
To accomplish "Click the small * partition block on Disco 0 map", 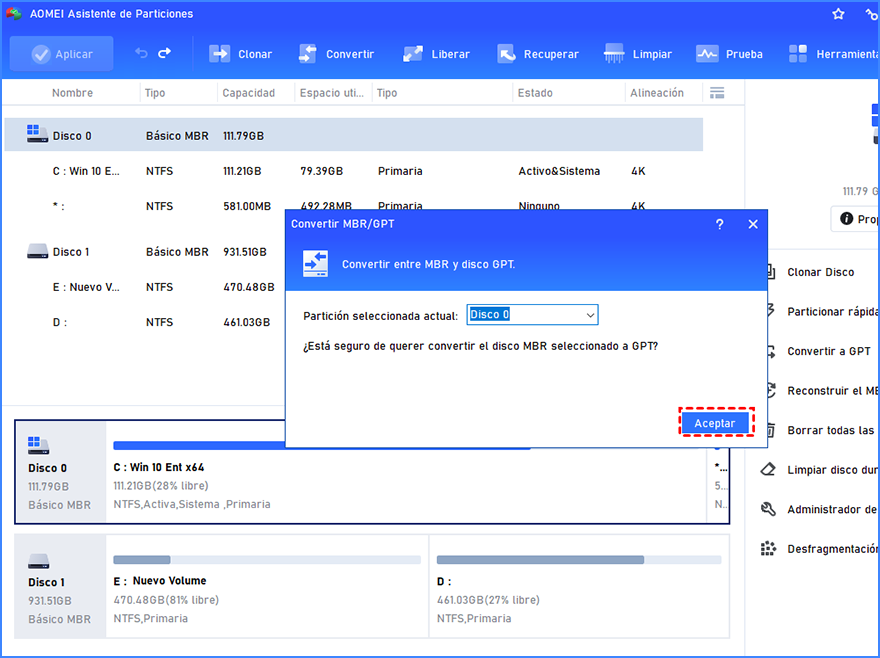I will click(x=719, y=486).
